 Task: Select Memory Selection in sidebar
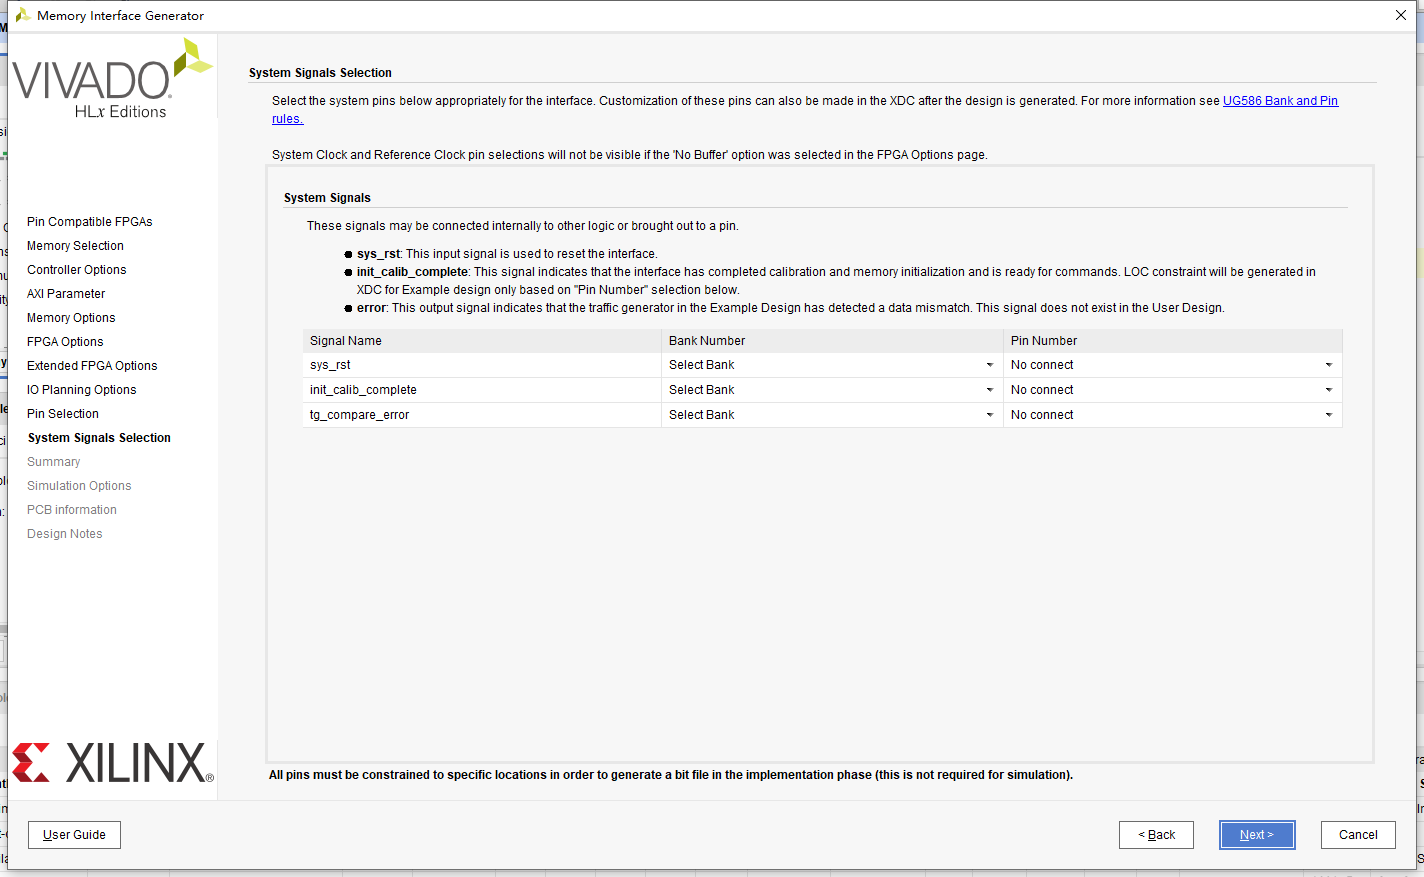(75, 246)
